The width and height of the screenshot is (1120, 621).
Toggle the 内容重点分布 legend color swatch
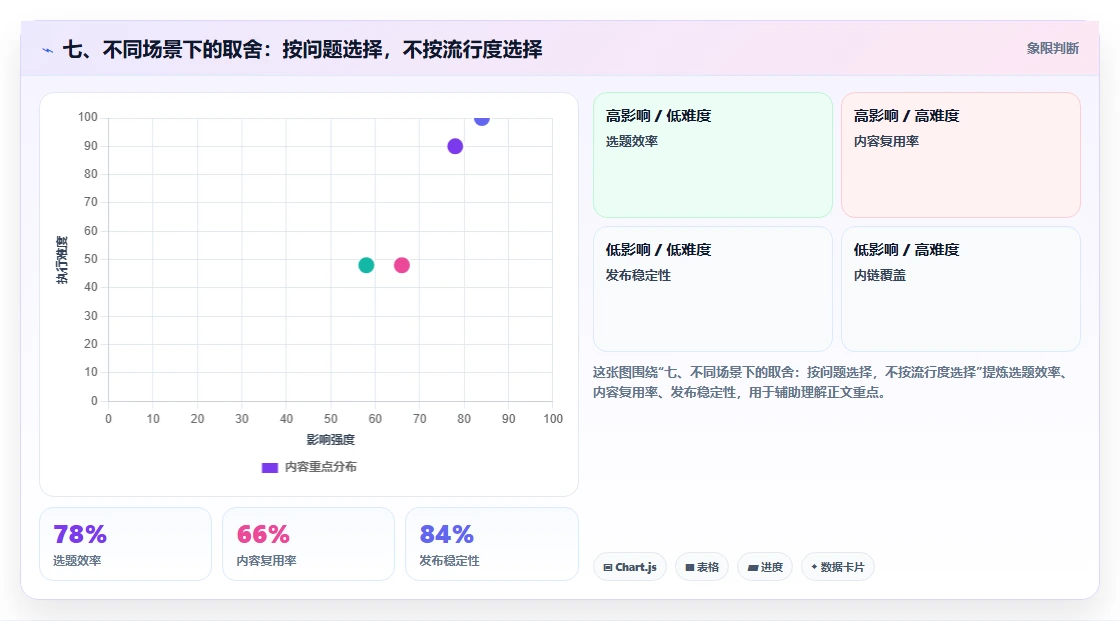pyautogui.click(x=269, y=467)
